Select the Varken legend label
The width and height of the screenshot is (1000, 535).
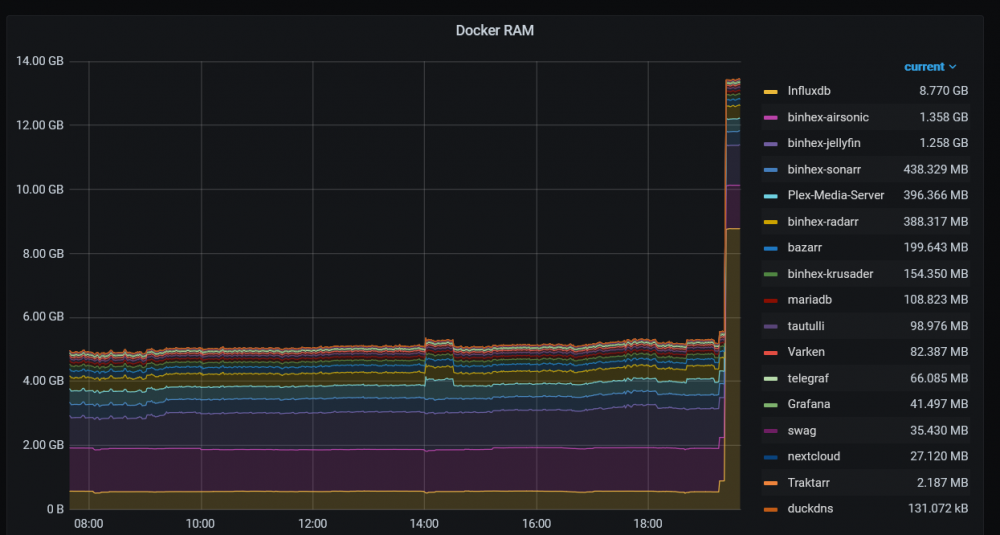pyautogui.click(x=806, y=352)
